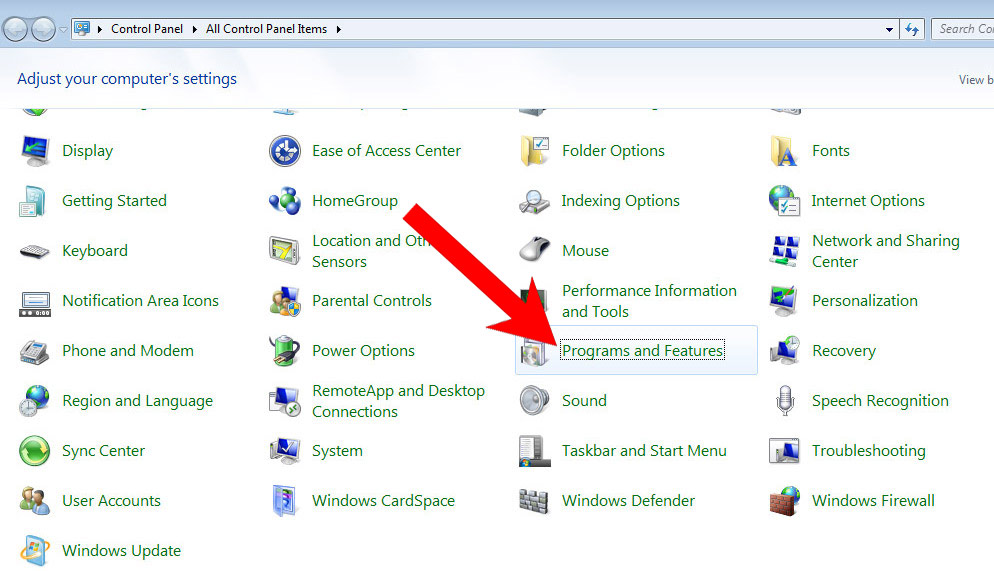This screenshot has height=571, width=994.
Task: Open the Personalization icon
Action: pos(784,301)
